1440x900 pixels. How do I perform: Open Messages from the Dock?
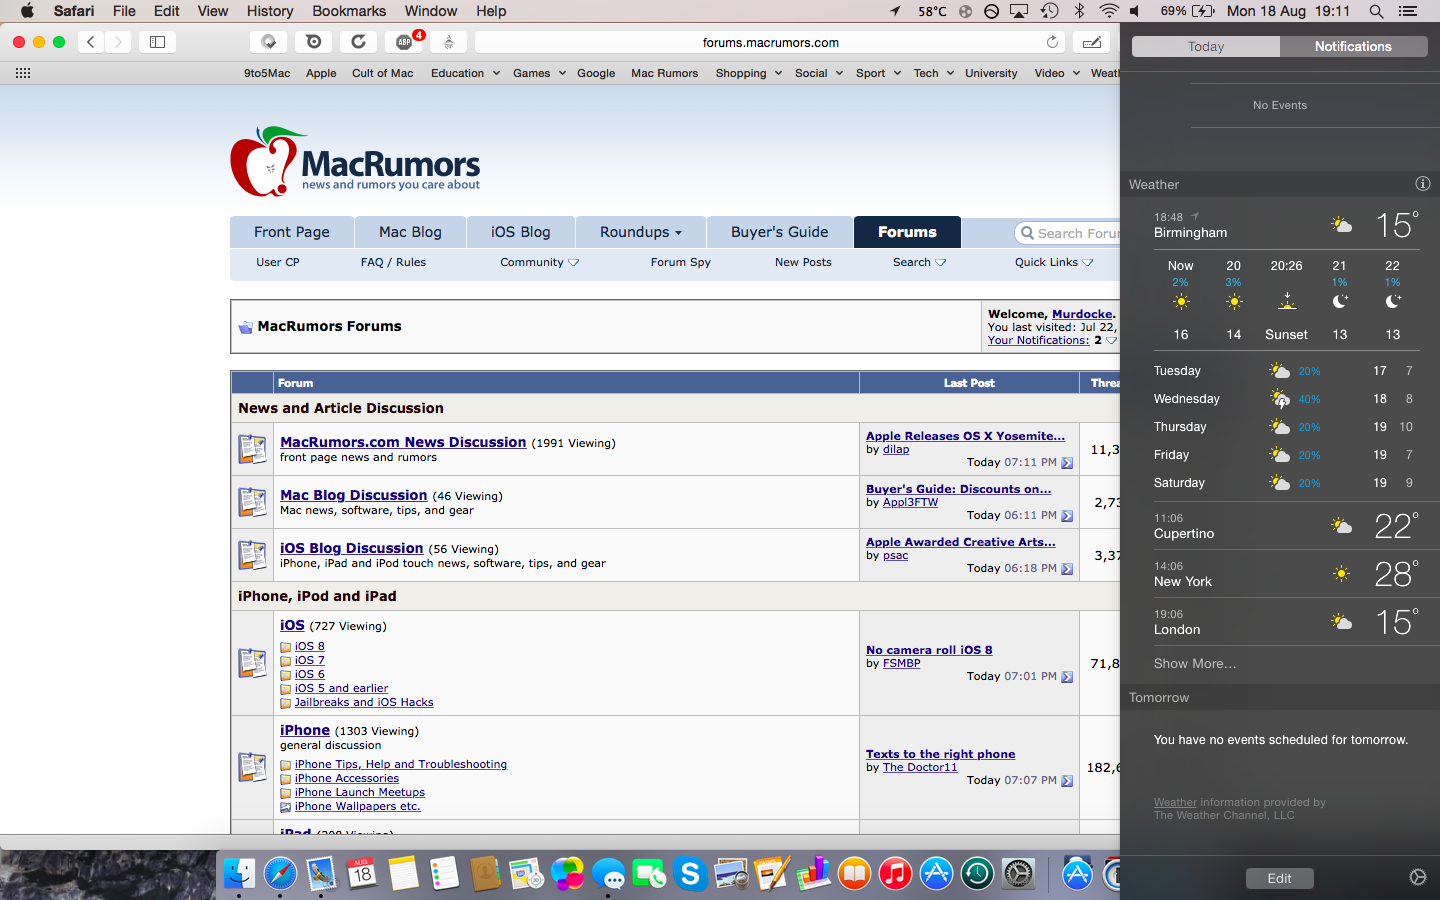608,874
